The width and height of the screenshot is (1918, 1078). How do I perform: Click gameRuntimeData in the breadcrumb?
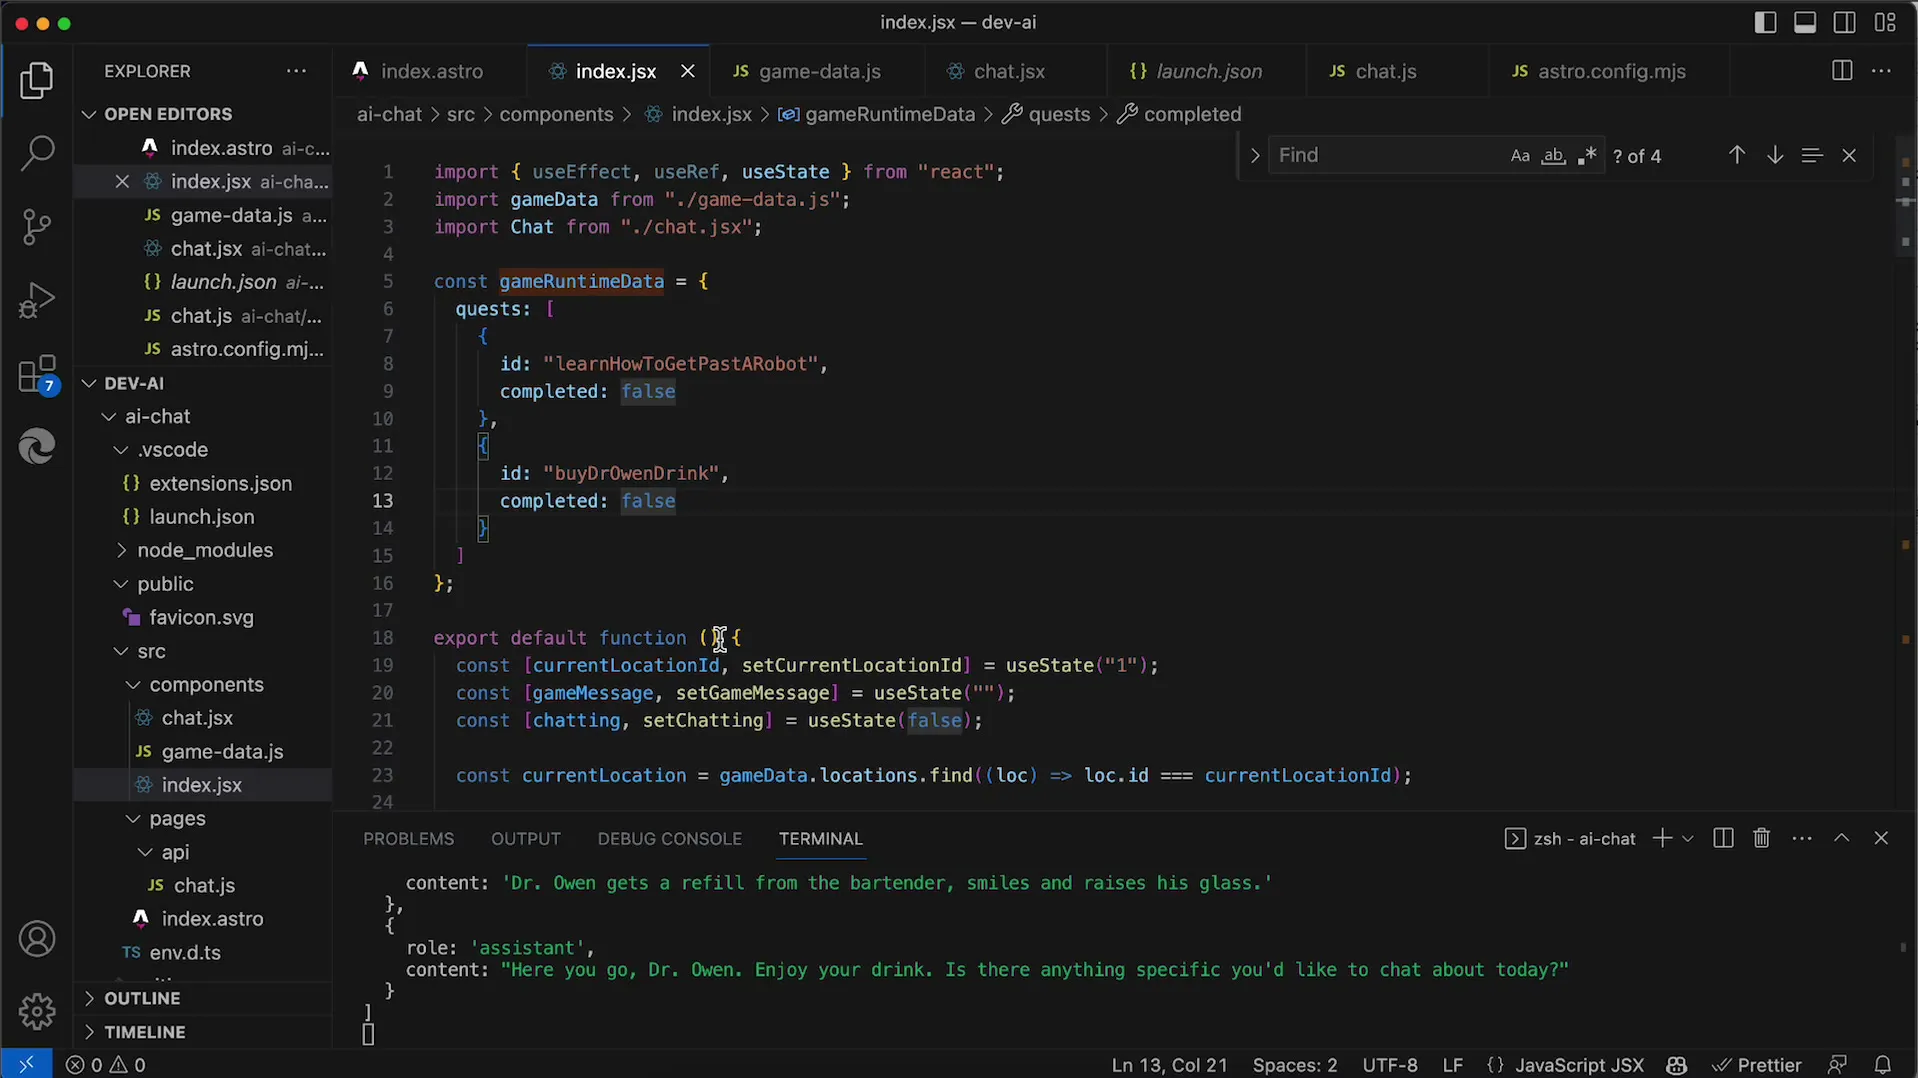[x=889, y=114]
